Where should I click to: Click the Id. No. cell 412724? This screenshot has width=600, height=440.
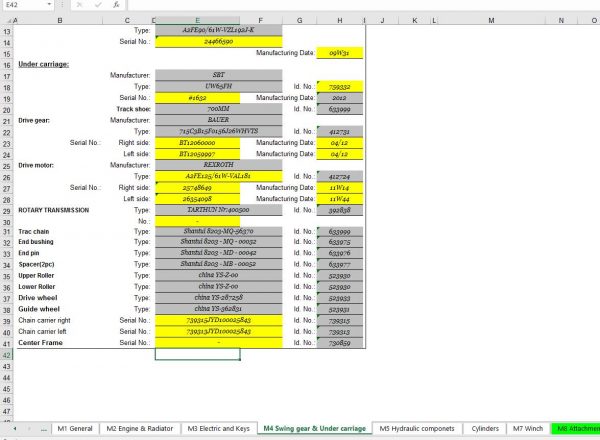(x=340, y=176)
